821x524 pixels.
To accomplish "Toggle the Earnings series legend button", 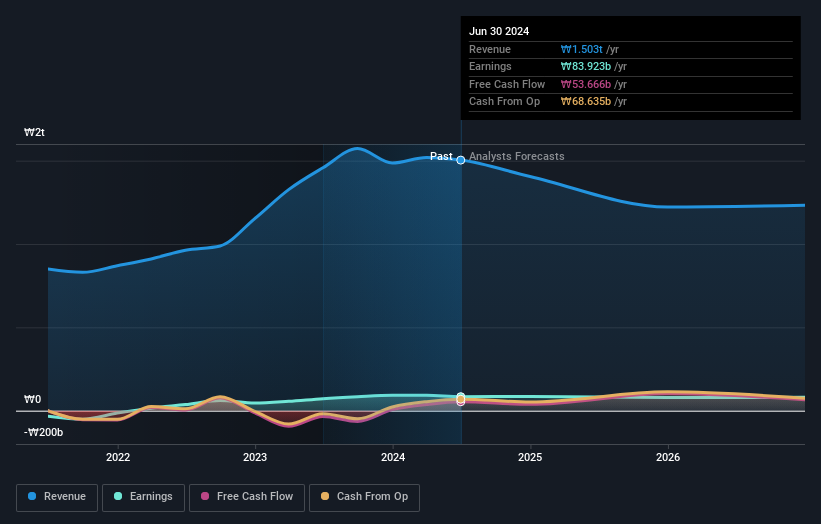I will (x=143, y=497).
